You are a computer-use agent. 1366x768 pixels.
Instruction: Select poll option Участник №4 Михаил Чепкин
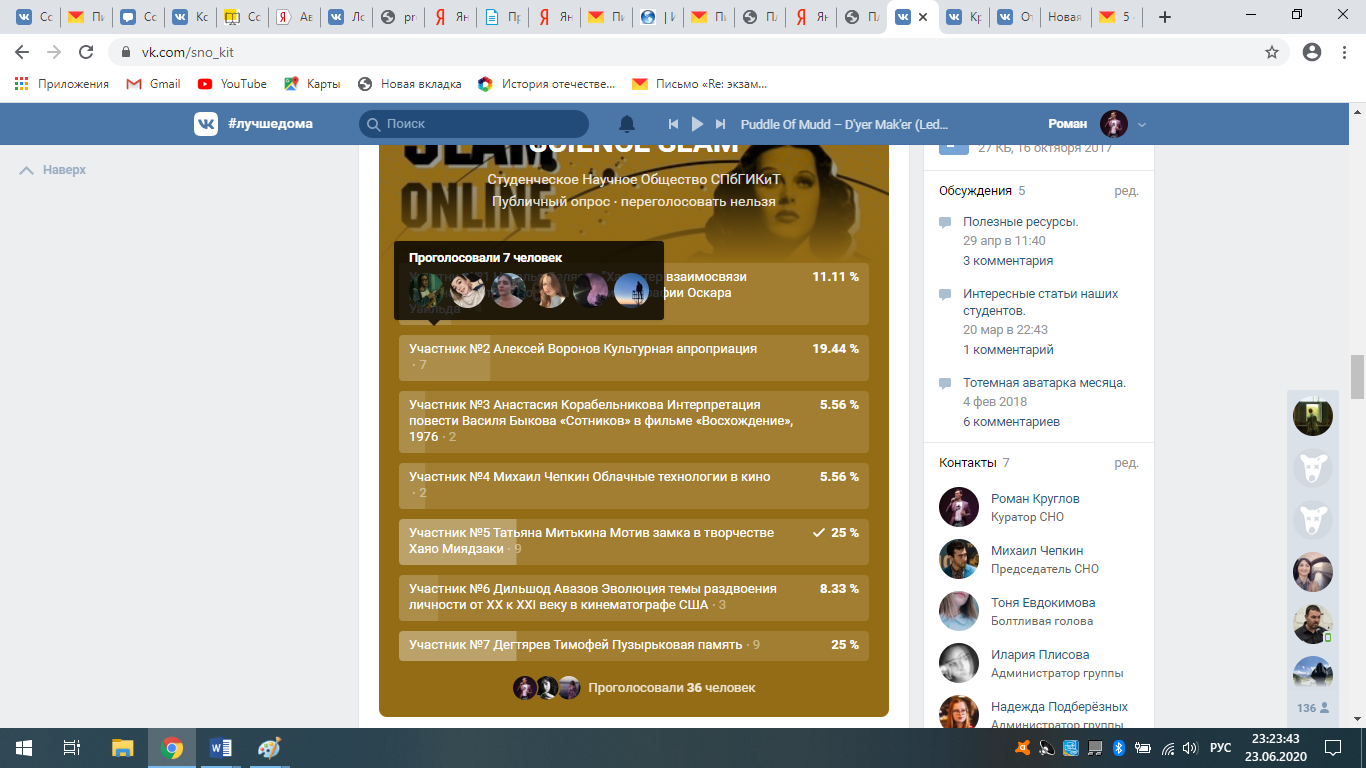(x=634, y=485)
